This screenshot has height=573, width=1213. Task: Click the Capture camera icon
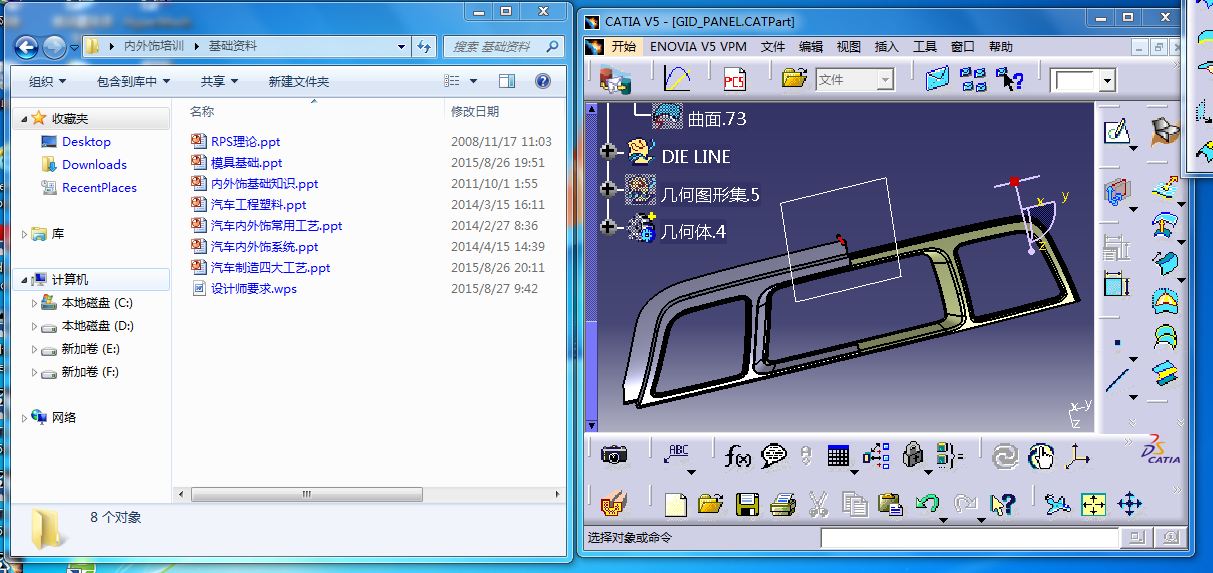[614, 456]
